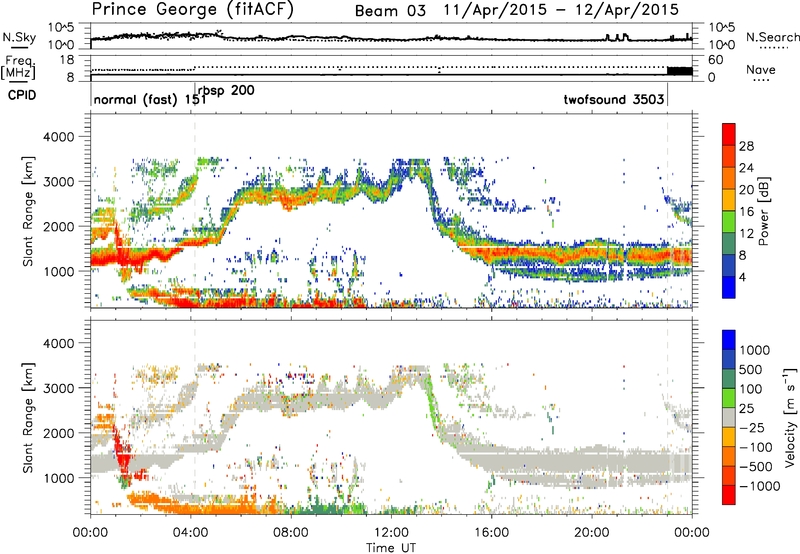
Task: Click the "16:00" time axis tick label
Action: coord(491,533)
